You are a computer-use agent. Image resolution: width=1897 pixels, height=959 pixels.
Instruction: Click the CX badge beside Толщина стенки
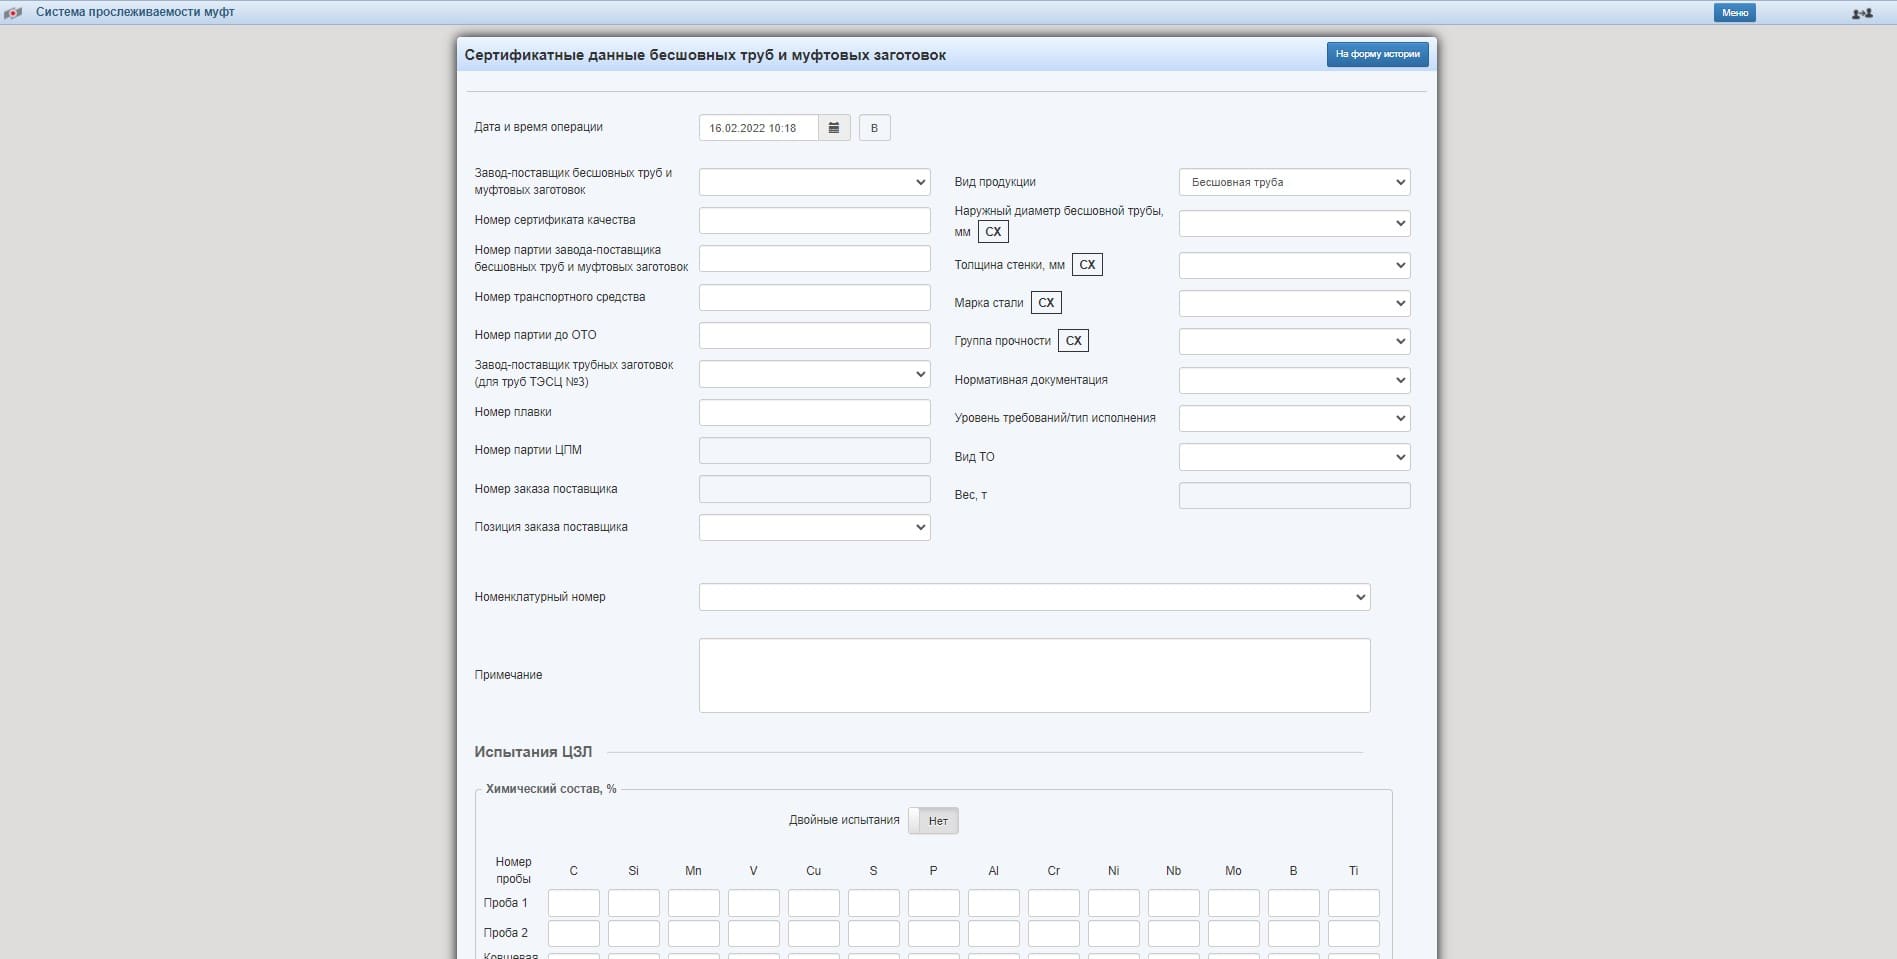click(x=1087, y=265)
